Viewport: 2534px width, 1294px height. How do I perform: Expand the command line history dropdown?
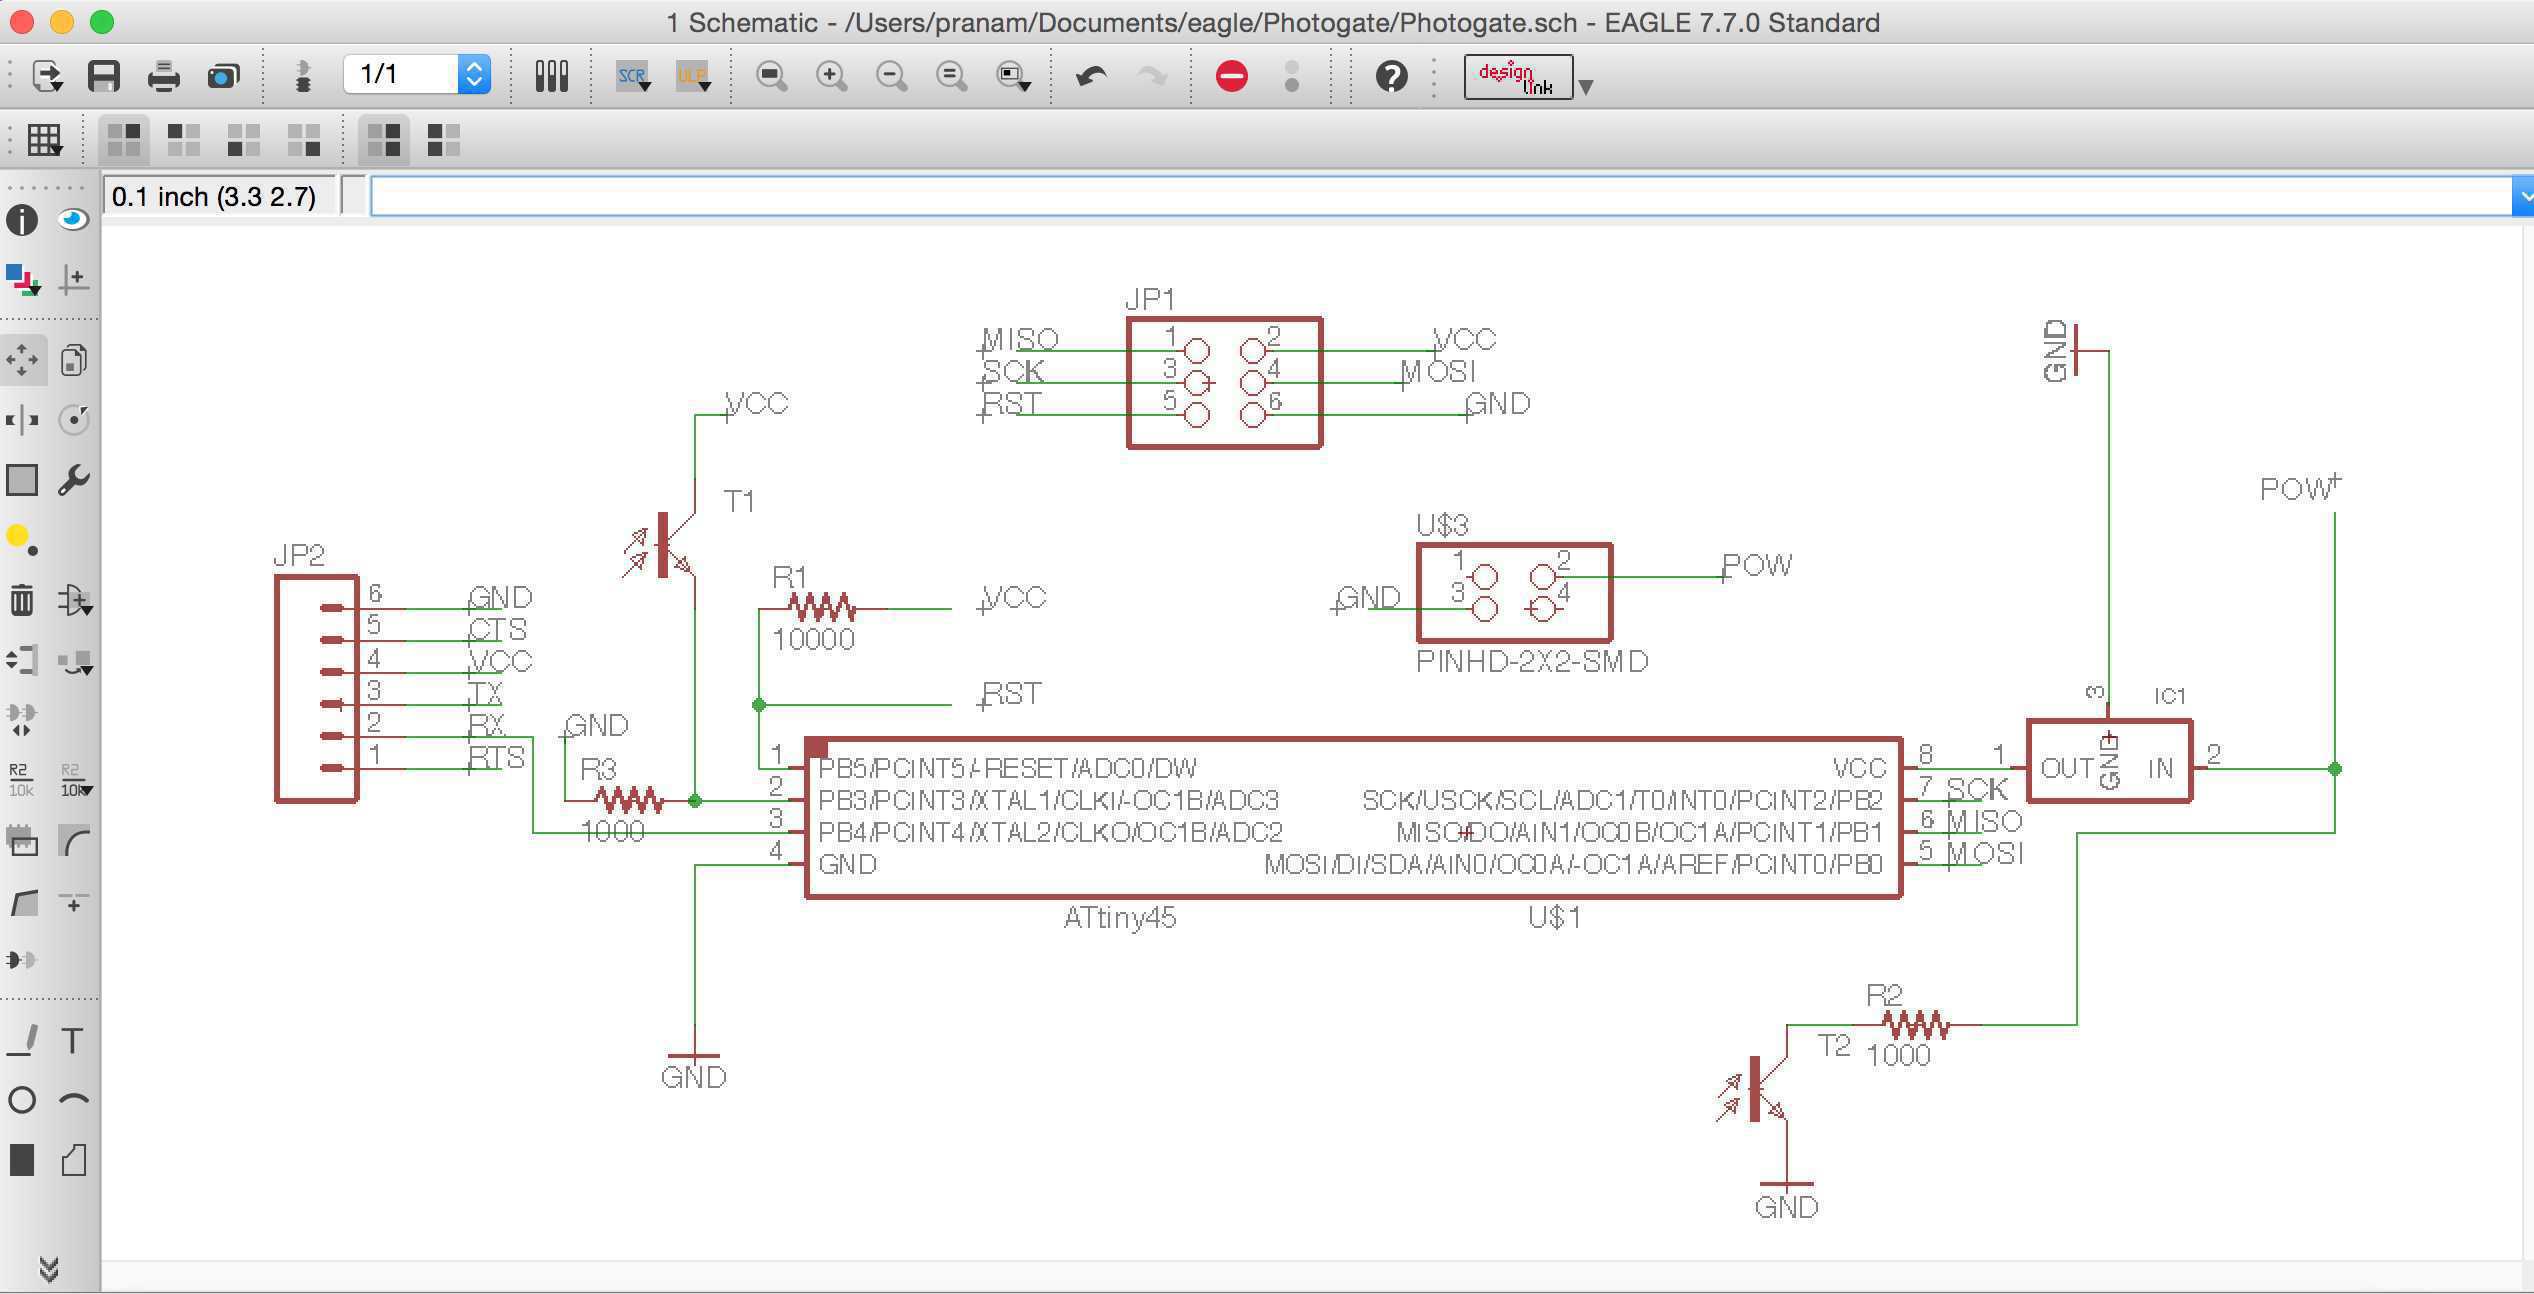click(2522, 196)
